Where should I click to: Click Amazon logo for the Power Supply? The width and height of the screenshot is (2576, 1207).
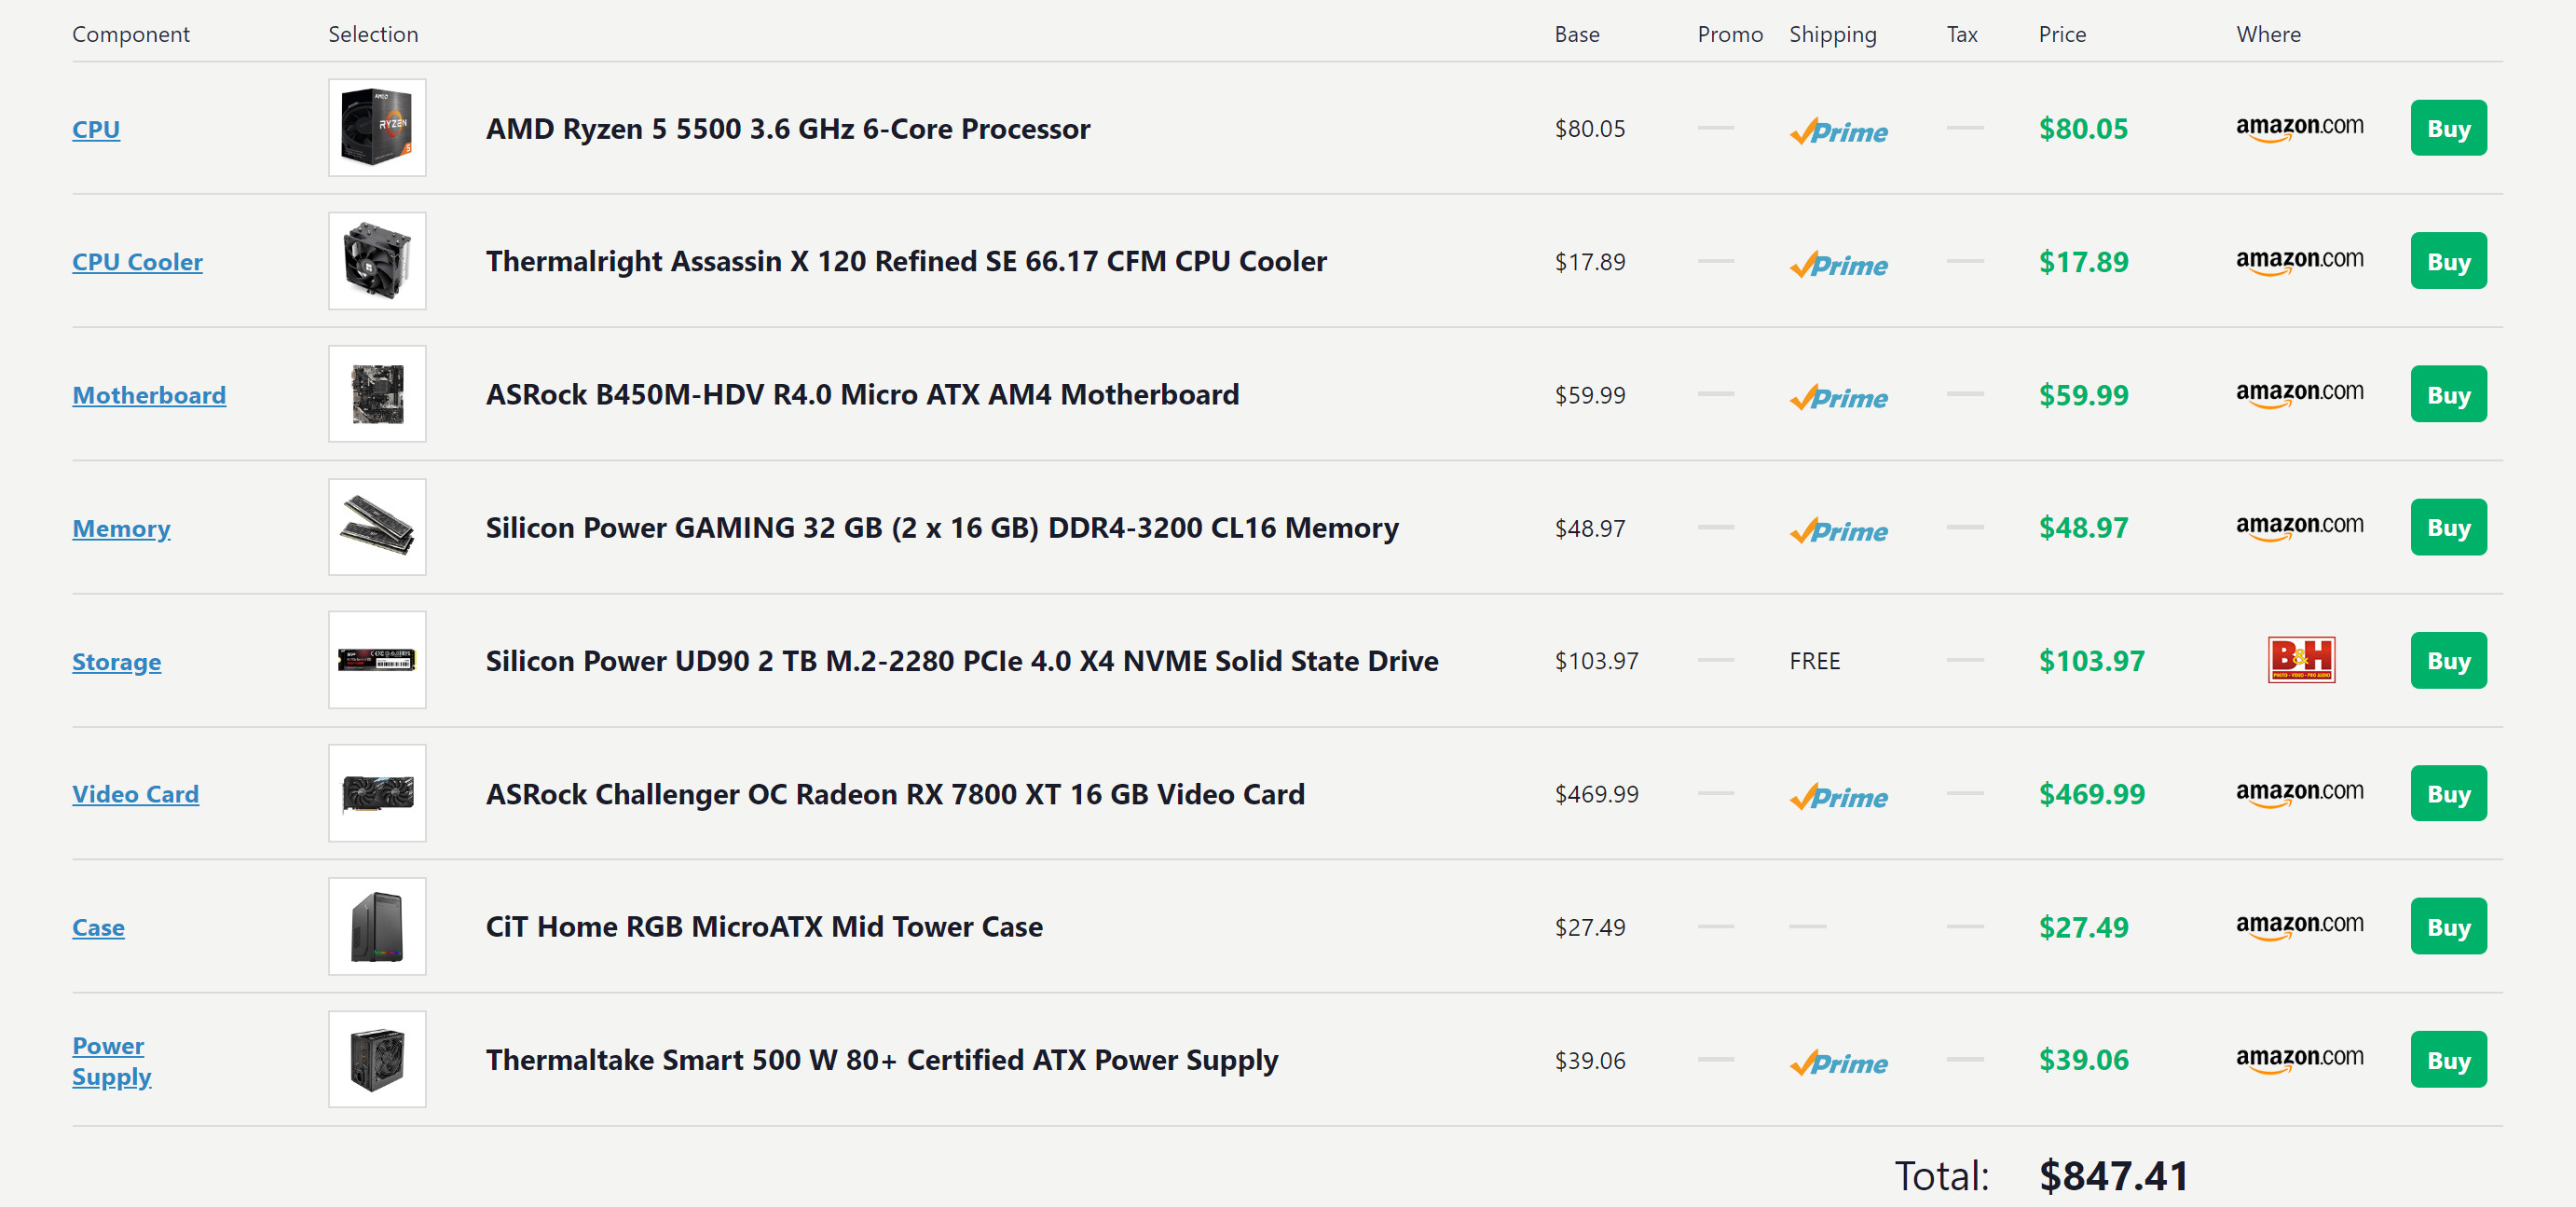click(x=2299, y=1059)
